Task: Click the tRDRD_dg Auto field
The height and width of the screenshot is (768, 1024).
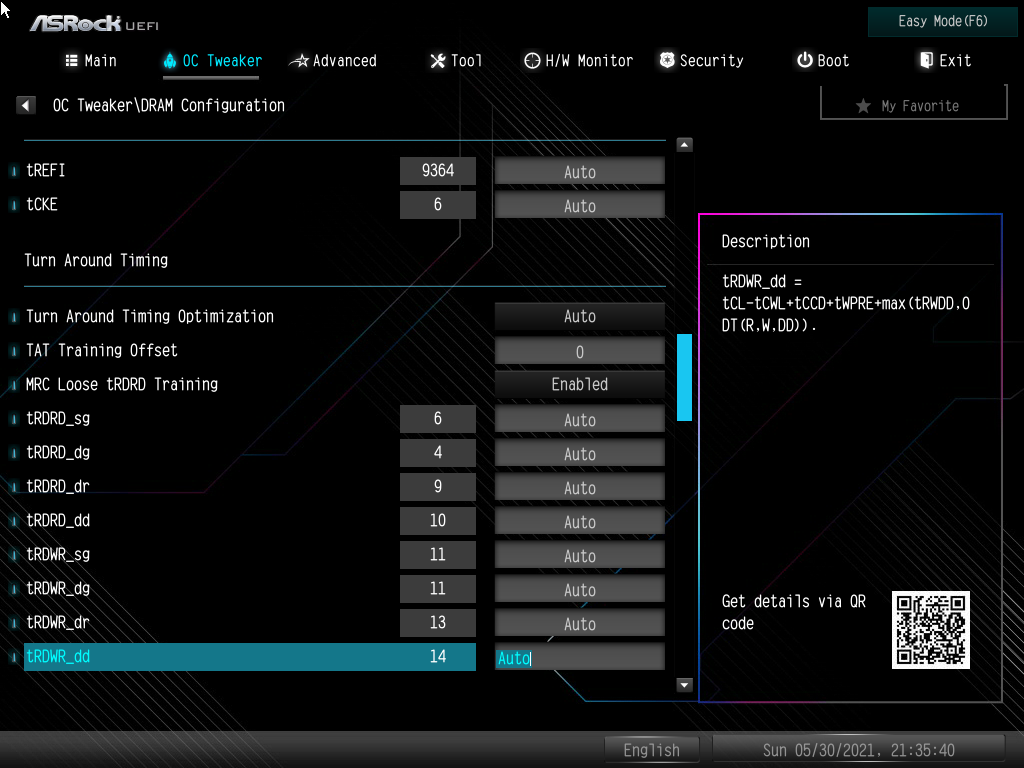Action: click(579, 453)
